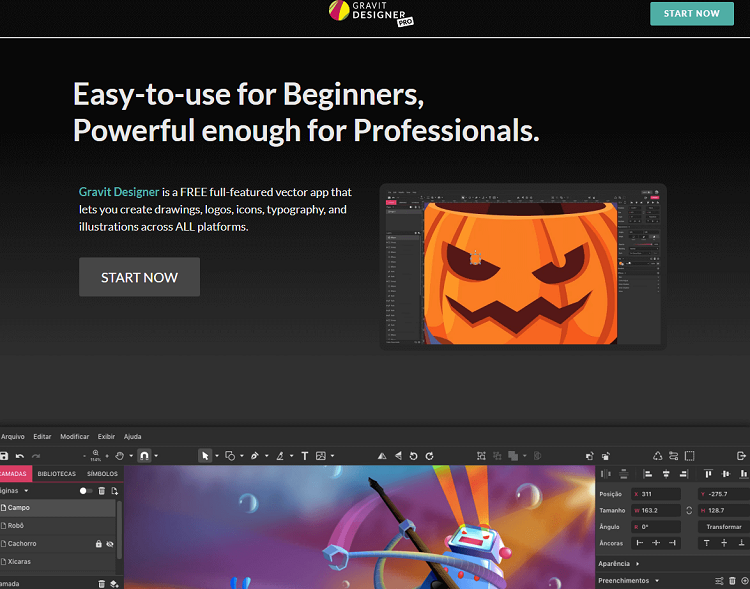Open the knife tool dropdown arrow
750x589 pixels.
(291, 456)
